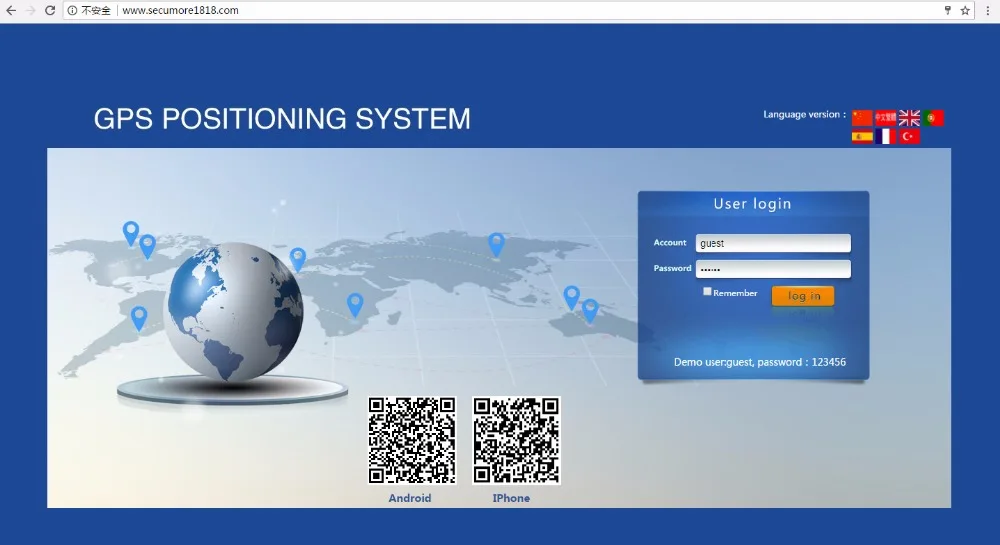The width and height of the screenshot is (1000, 545).
Task: Click the IPhone label
Action: coord(511,498)
